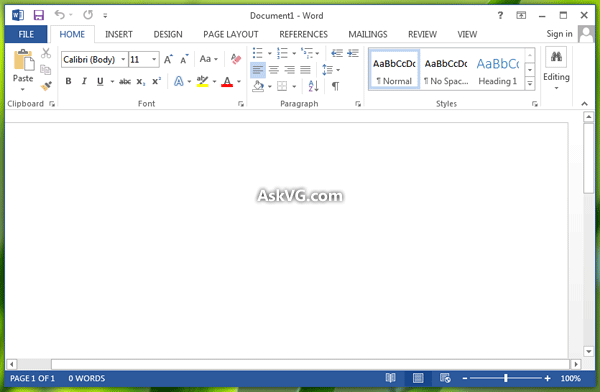The width and height of the screenshot is (600, 392).
Task: Toggle bold formatting
Action: [68, 81]
